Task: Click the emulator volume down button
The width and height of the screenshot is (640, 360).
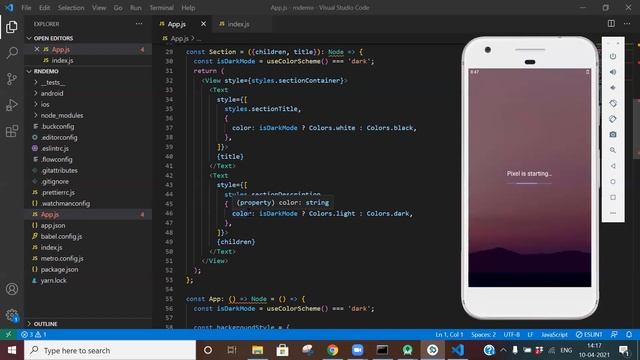Action: coord(613,88)
